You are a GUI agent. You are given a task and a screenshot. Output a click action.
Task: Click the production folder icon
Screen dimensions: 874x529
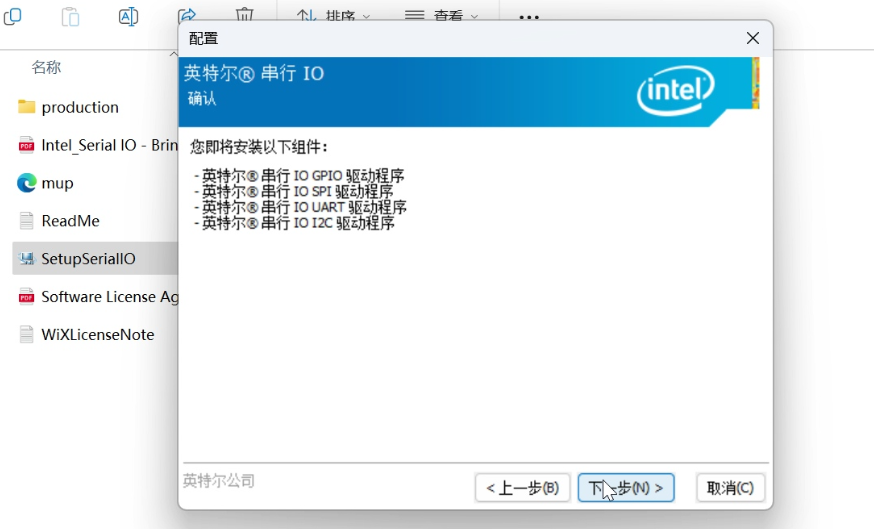[x=27, y=107]
